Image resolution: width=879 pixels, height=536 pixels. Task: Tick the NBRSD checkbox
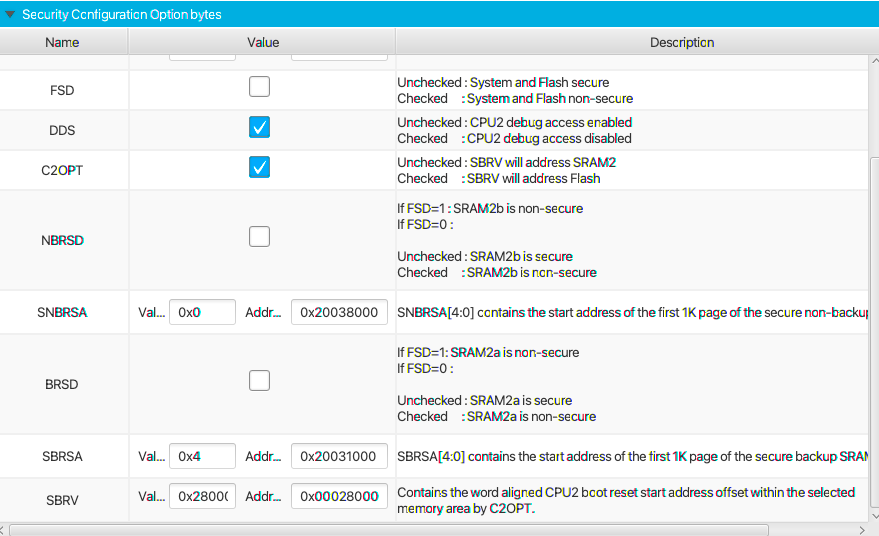click(x=259, y=237)
